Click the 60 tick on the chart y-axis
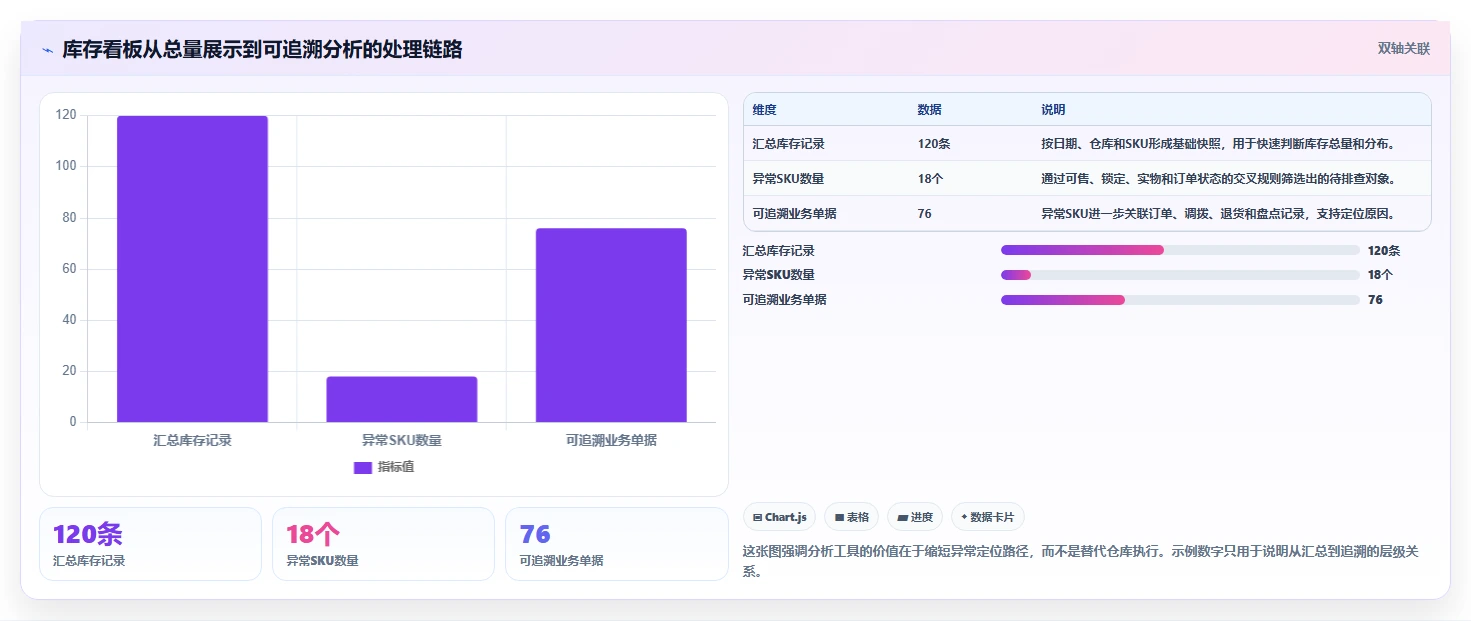1471x621 pixels. click(x=69, y=269)
